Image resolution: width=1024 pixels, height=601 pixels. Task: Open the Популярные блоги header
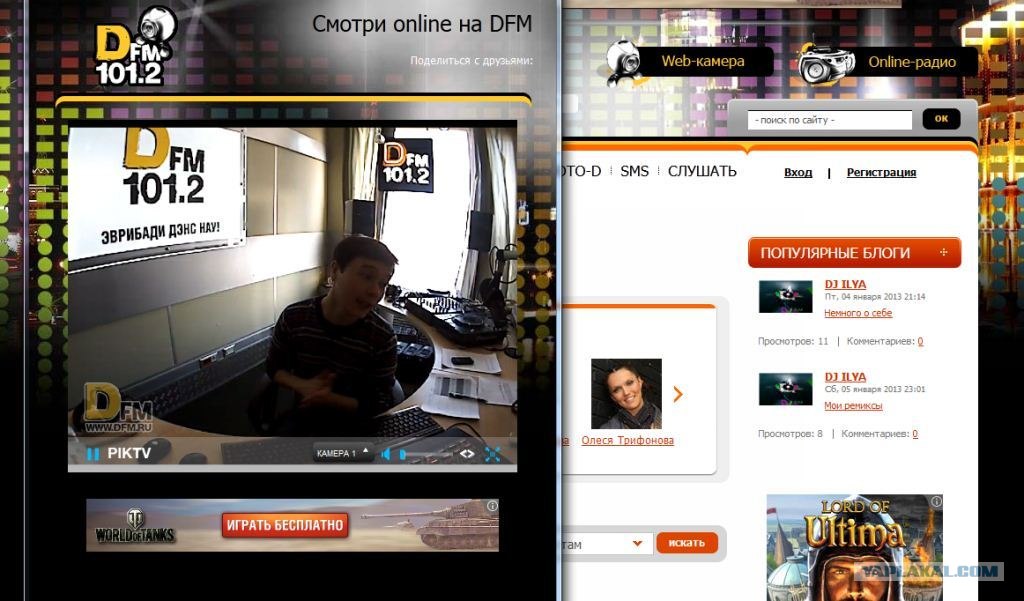tap(854, 253)
